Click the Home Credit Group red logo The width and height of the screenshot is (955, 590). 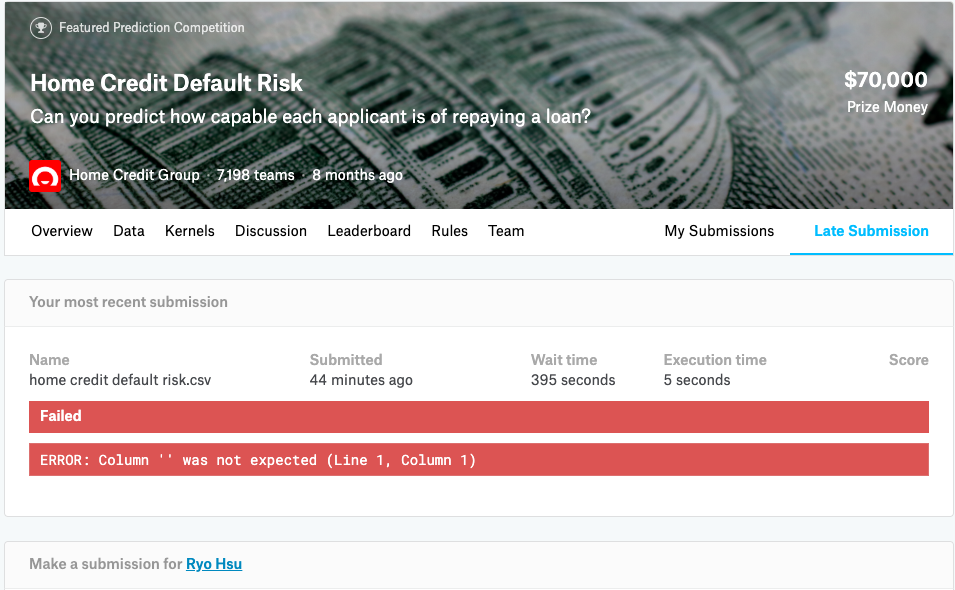coord(45,176)
